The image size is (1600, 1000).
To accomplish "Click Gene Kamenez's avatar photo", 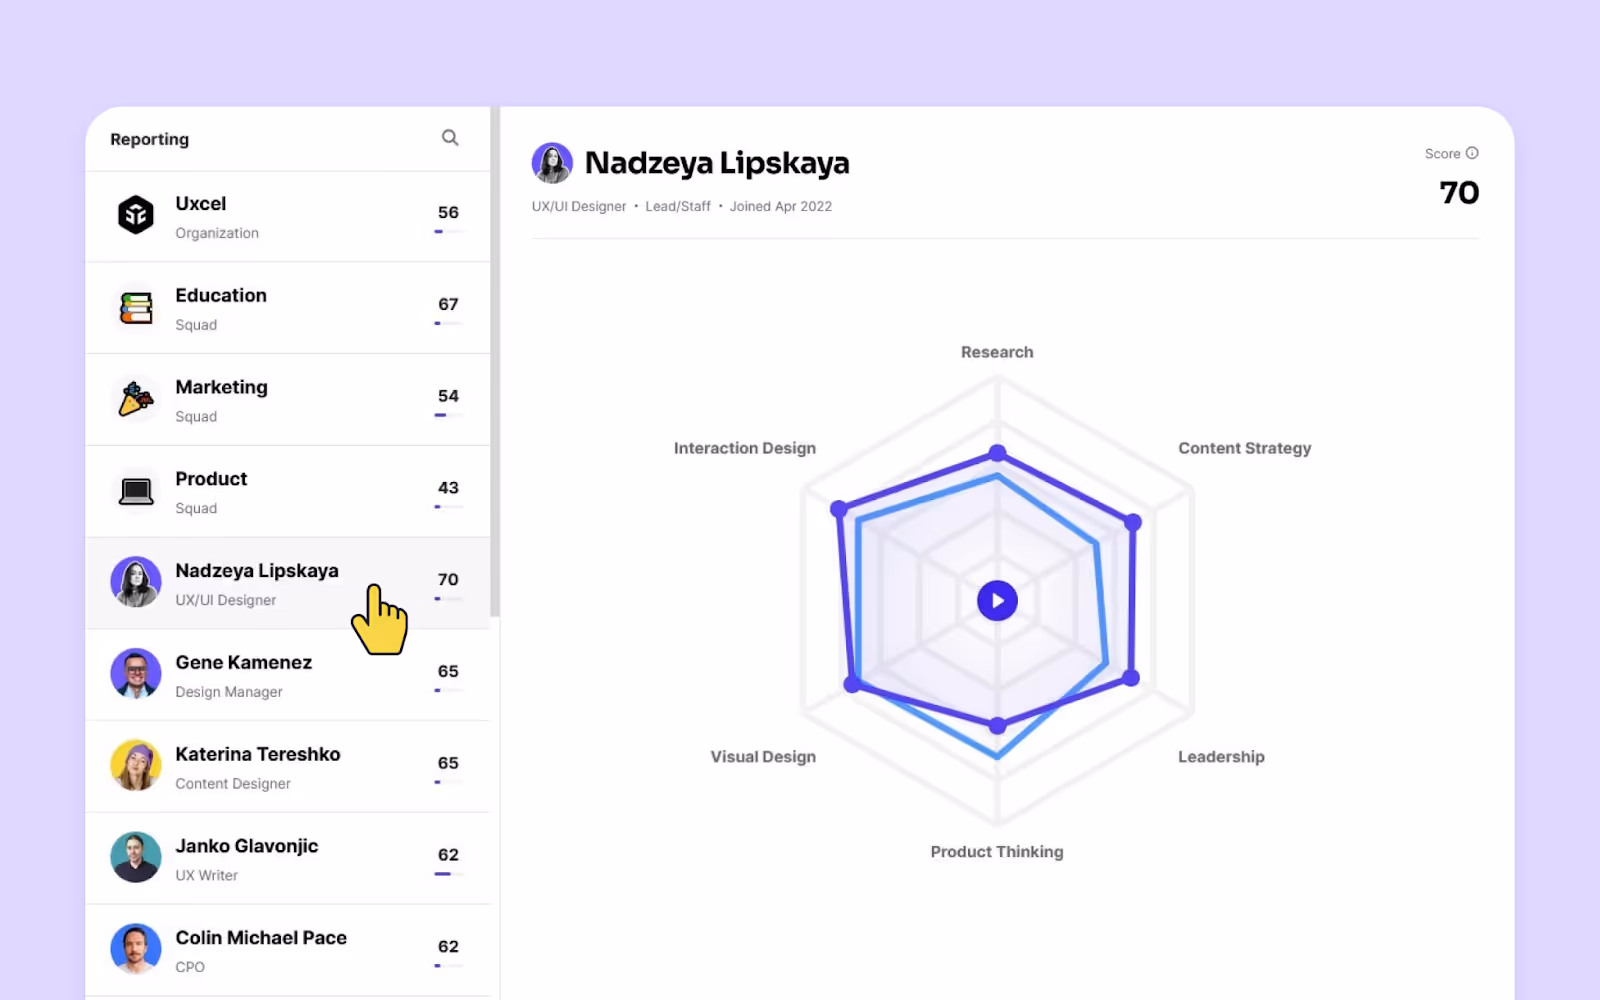I will (x=136, y=674).
